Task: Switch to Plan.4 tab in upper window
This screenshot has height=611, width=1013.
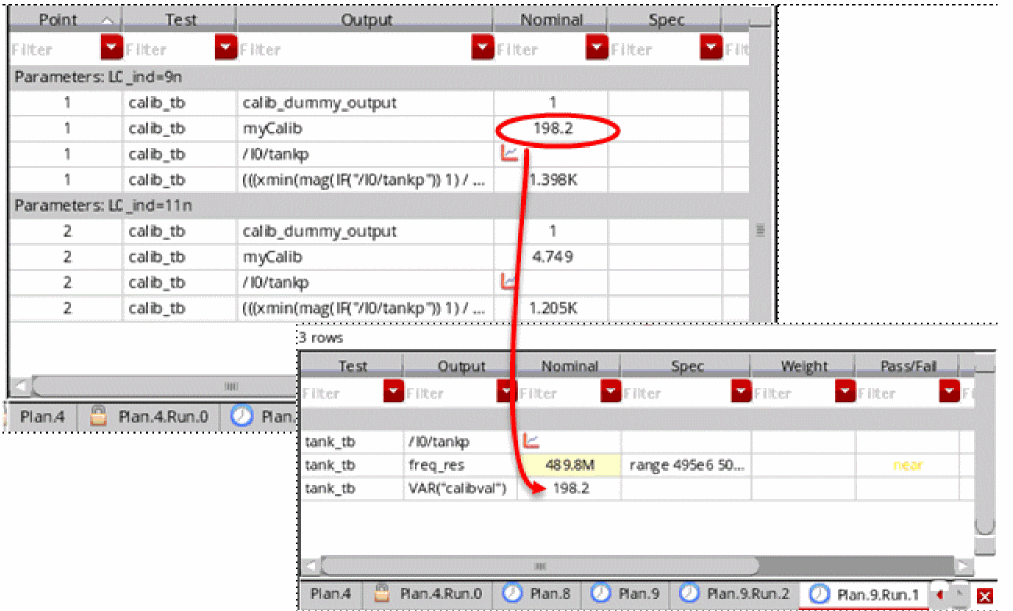Action: (x=42, y=417)
